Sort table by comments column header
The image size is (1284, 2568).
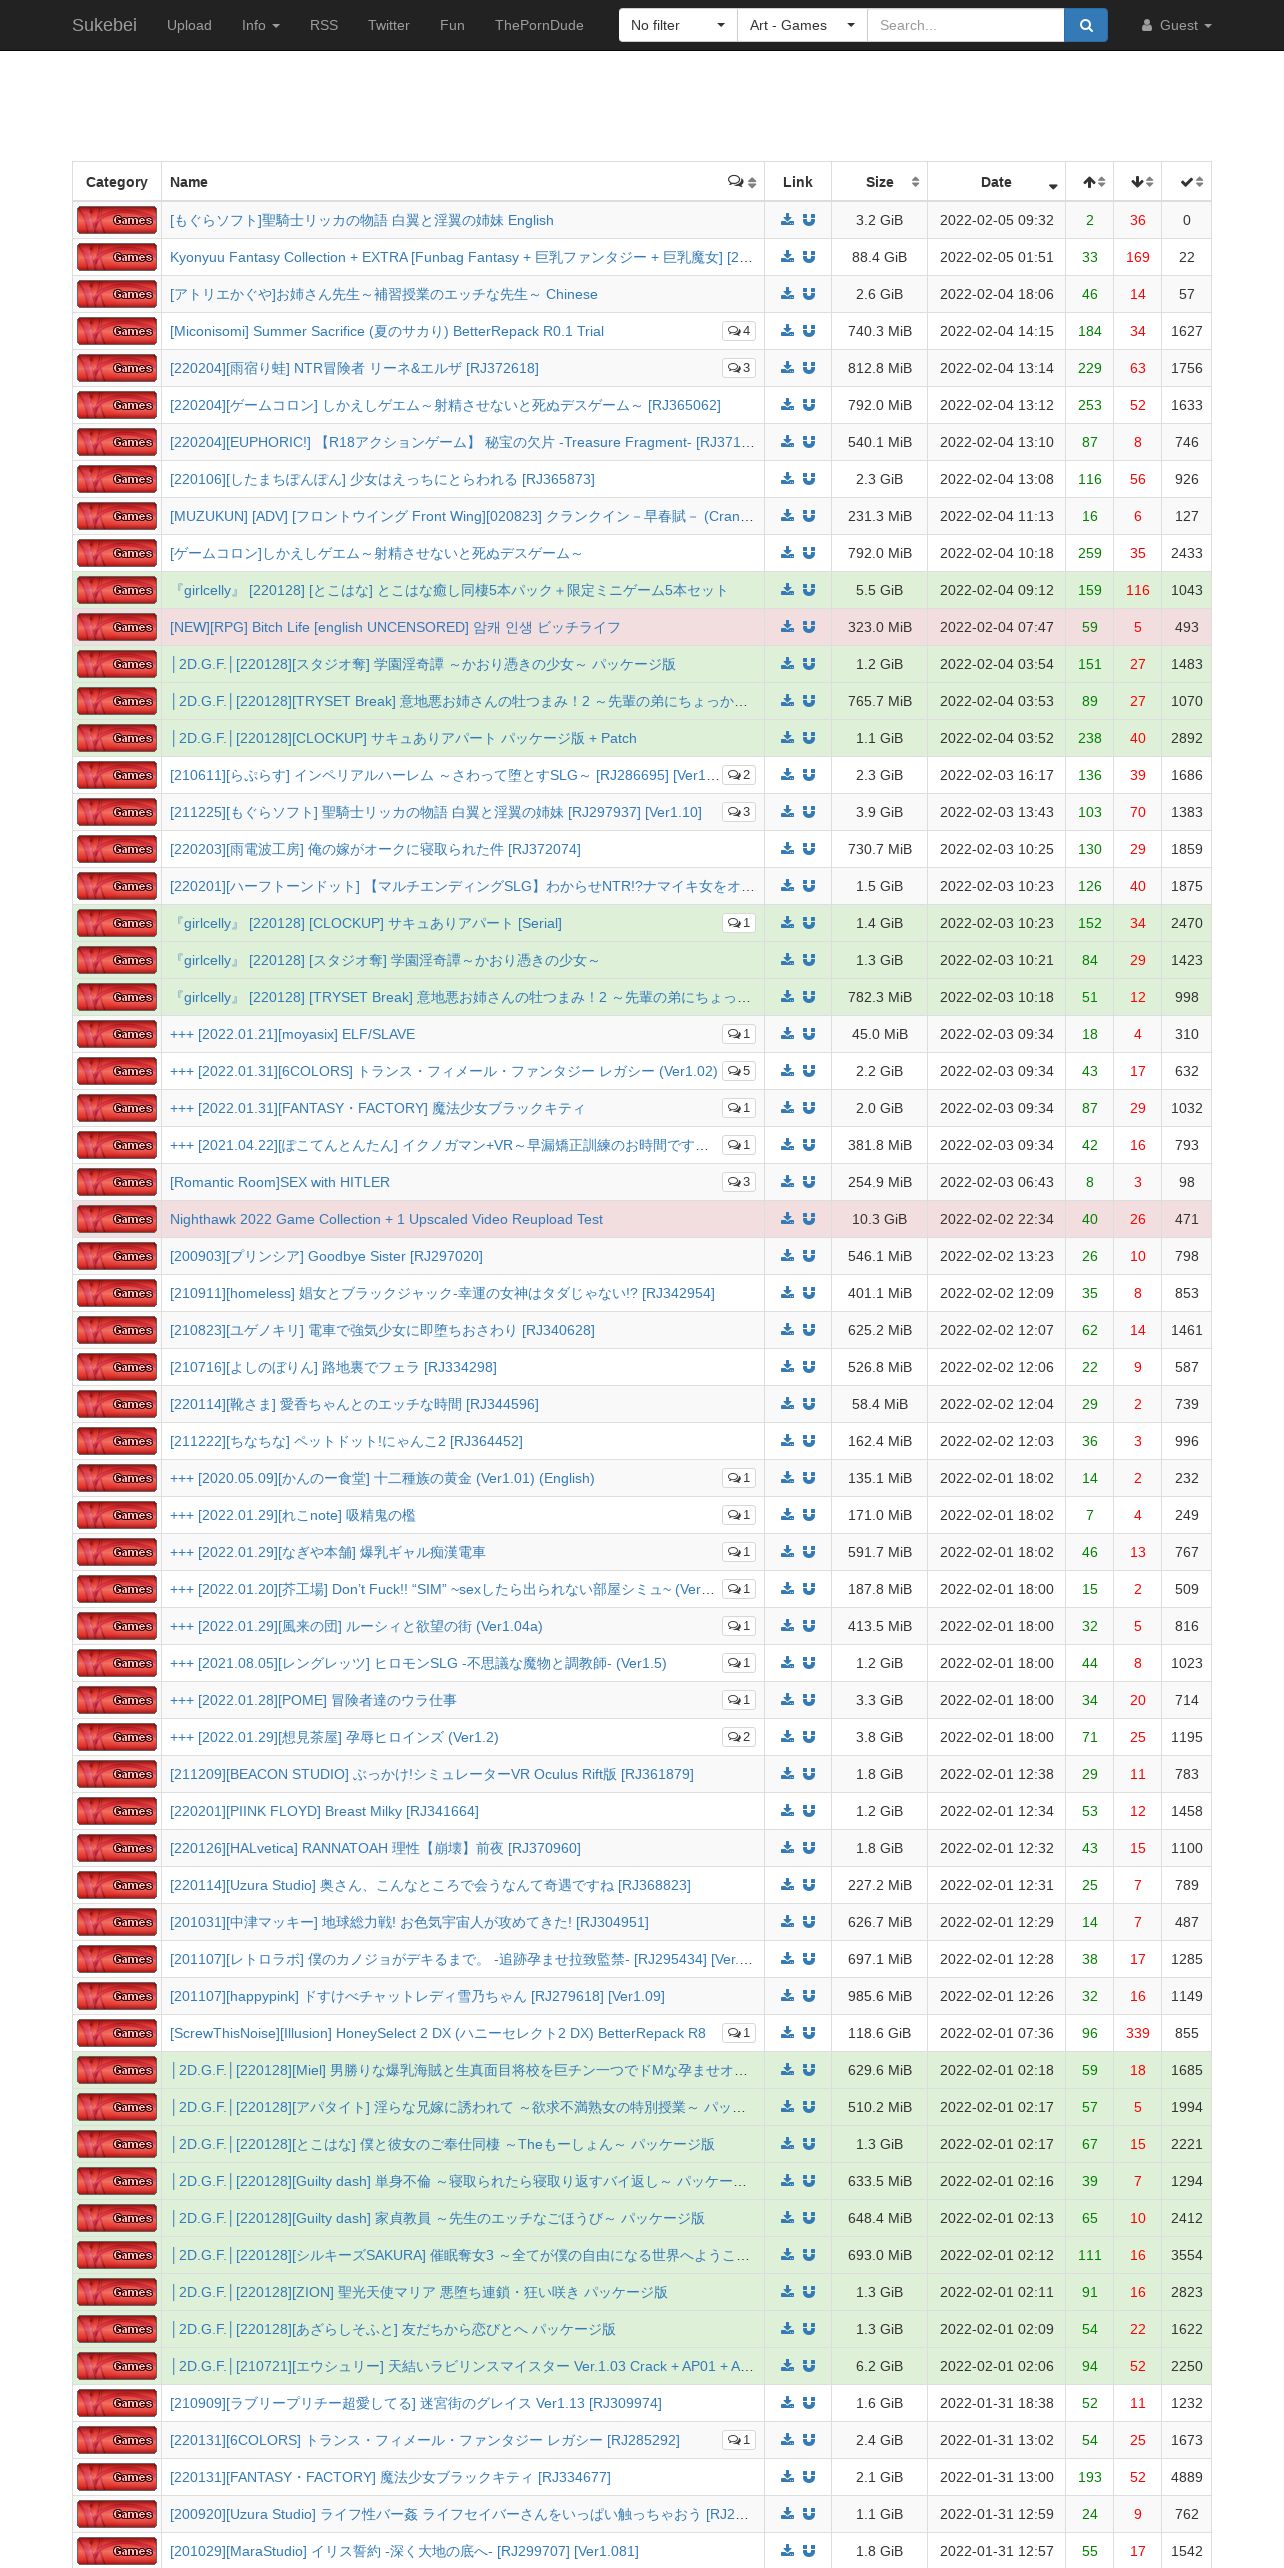(x=742, y=182)
